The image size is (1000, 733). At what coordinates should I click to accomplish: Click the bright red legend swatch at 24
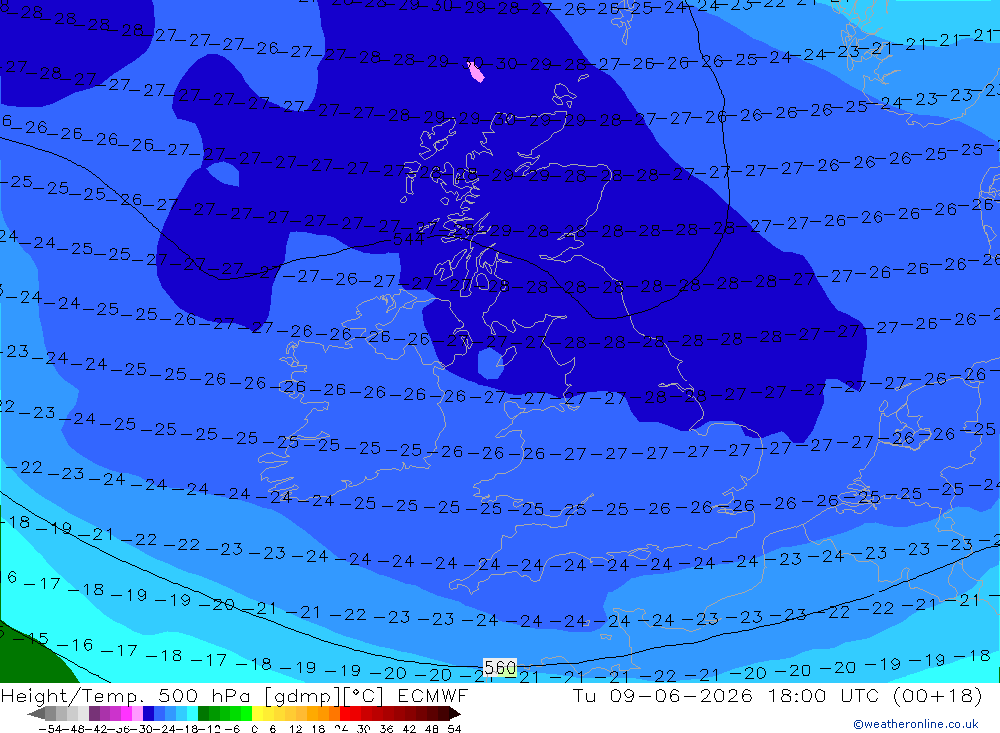[x=345, y=714]
